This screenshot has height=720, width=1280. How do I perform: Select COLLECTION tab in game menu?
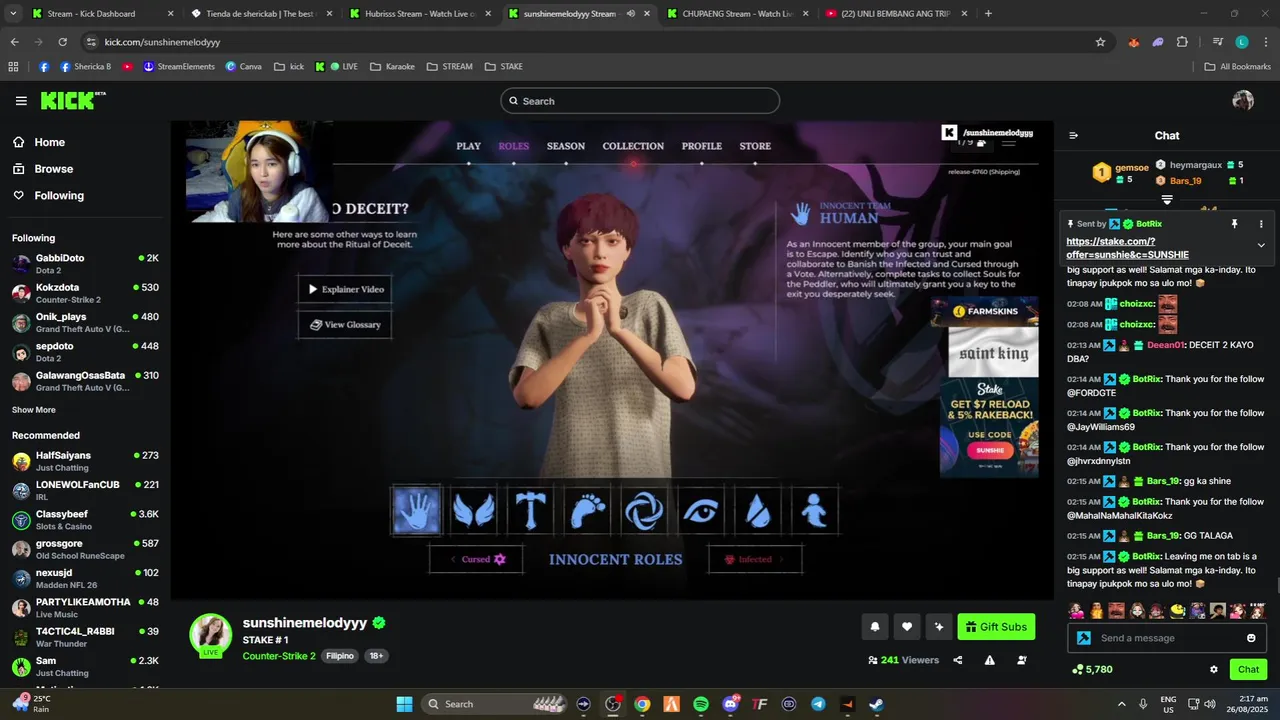click(633, 146)
